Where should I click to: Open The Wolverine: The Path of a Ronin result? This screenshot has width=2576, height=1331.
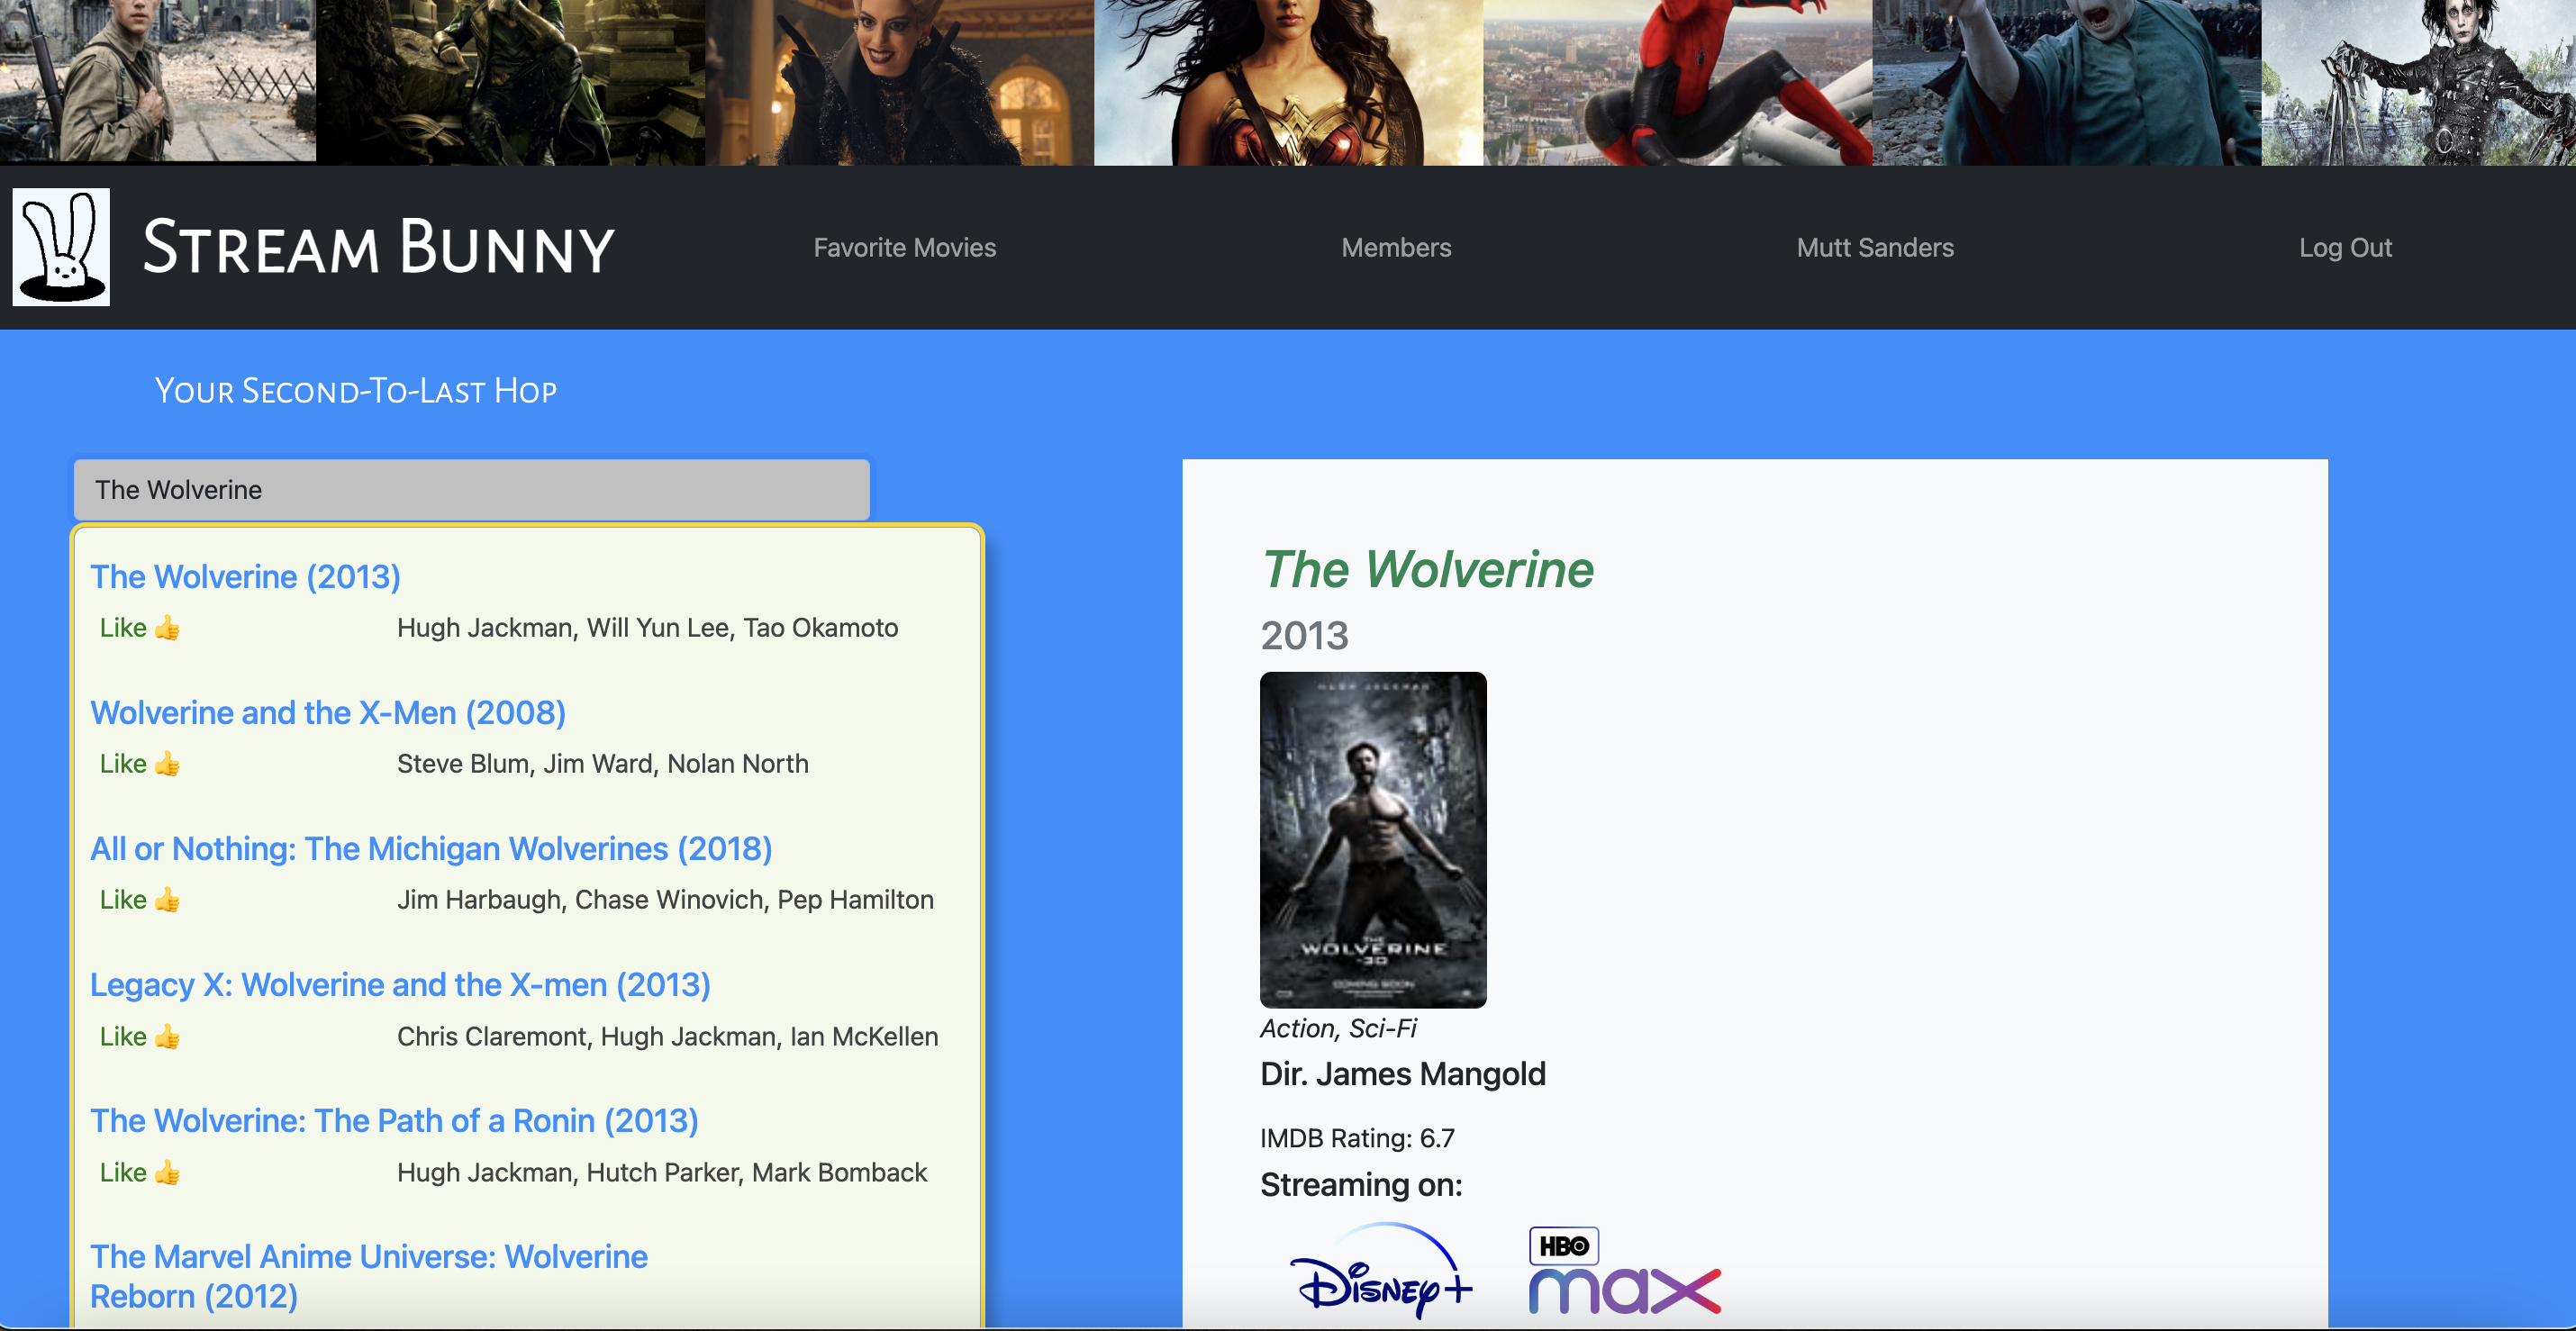394,1121
